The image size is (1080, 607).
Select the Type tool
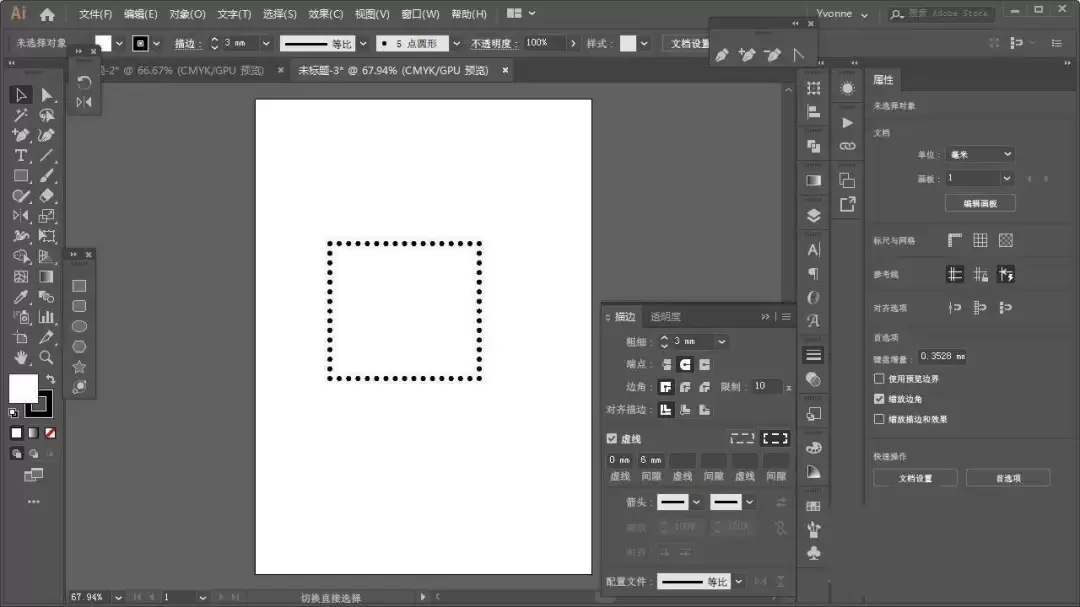tap(21, 156)
